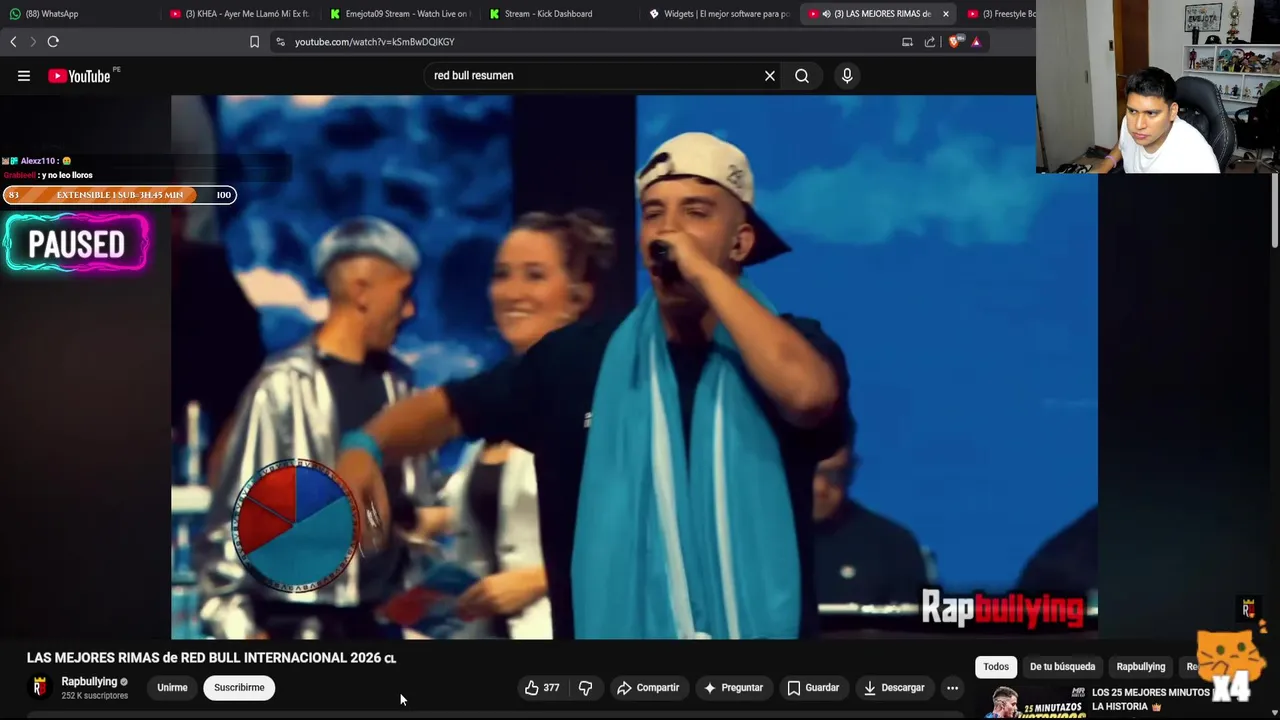Click the video player to pause

(634, 367)
